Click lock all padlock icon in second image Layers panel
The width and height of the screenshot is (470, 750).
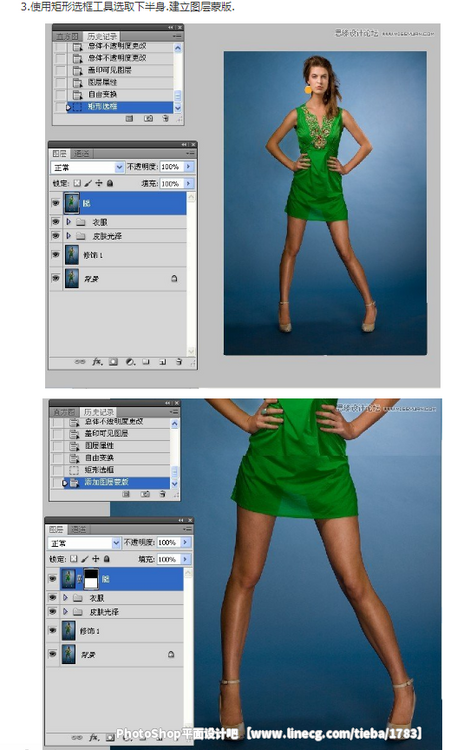(107, 559)
